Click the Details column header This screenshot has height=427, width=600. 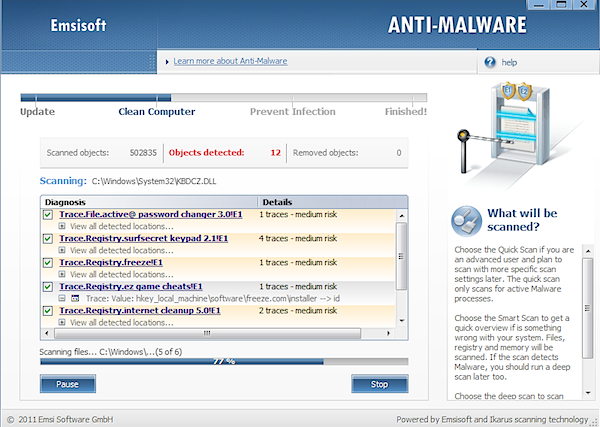(x=333, y=202)
